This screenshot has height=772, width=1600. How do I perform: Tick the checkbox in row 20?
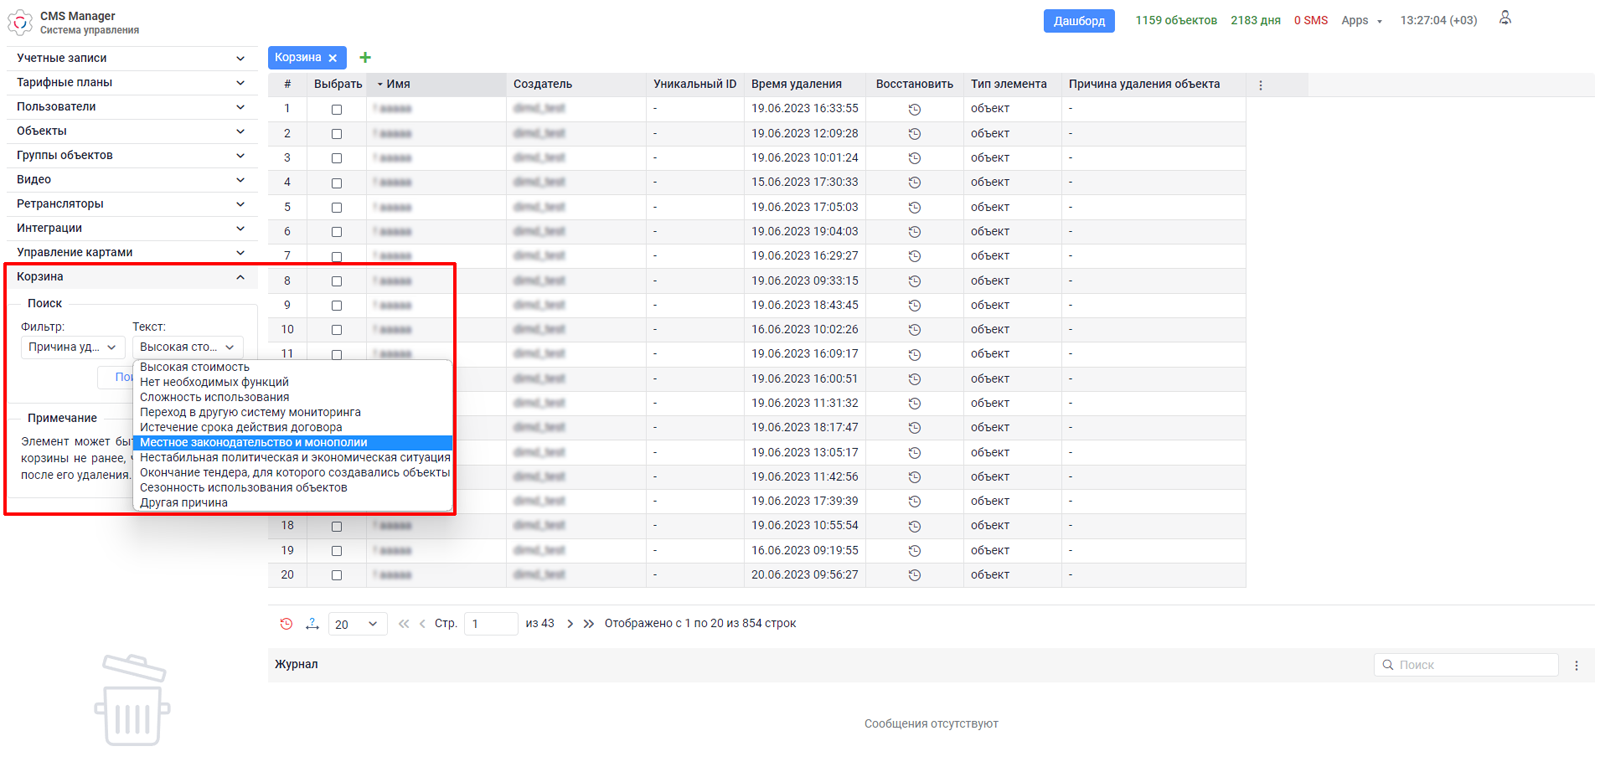(x=337, y=575)
